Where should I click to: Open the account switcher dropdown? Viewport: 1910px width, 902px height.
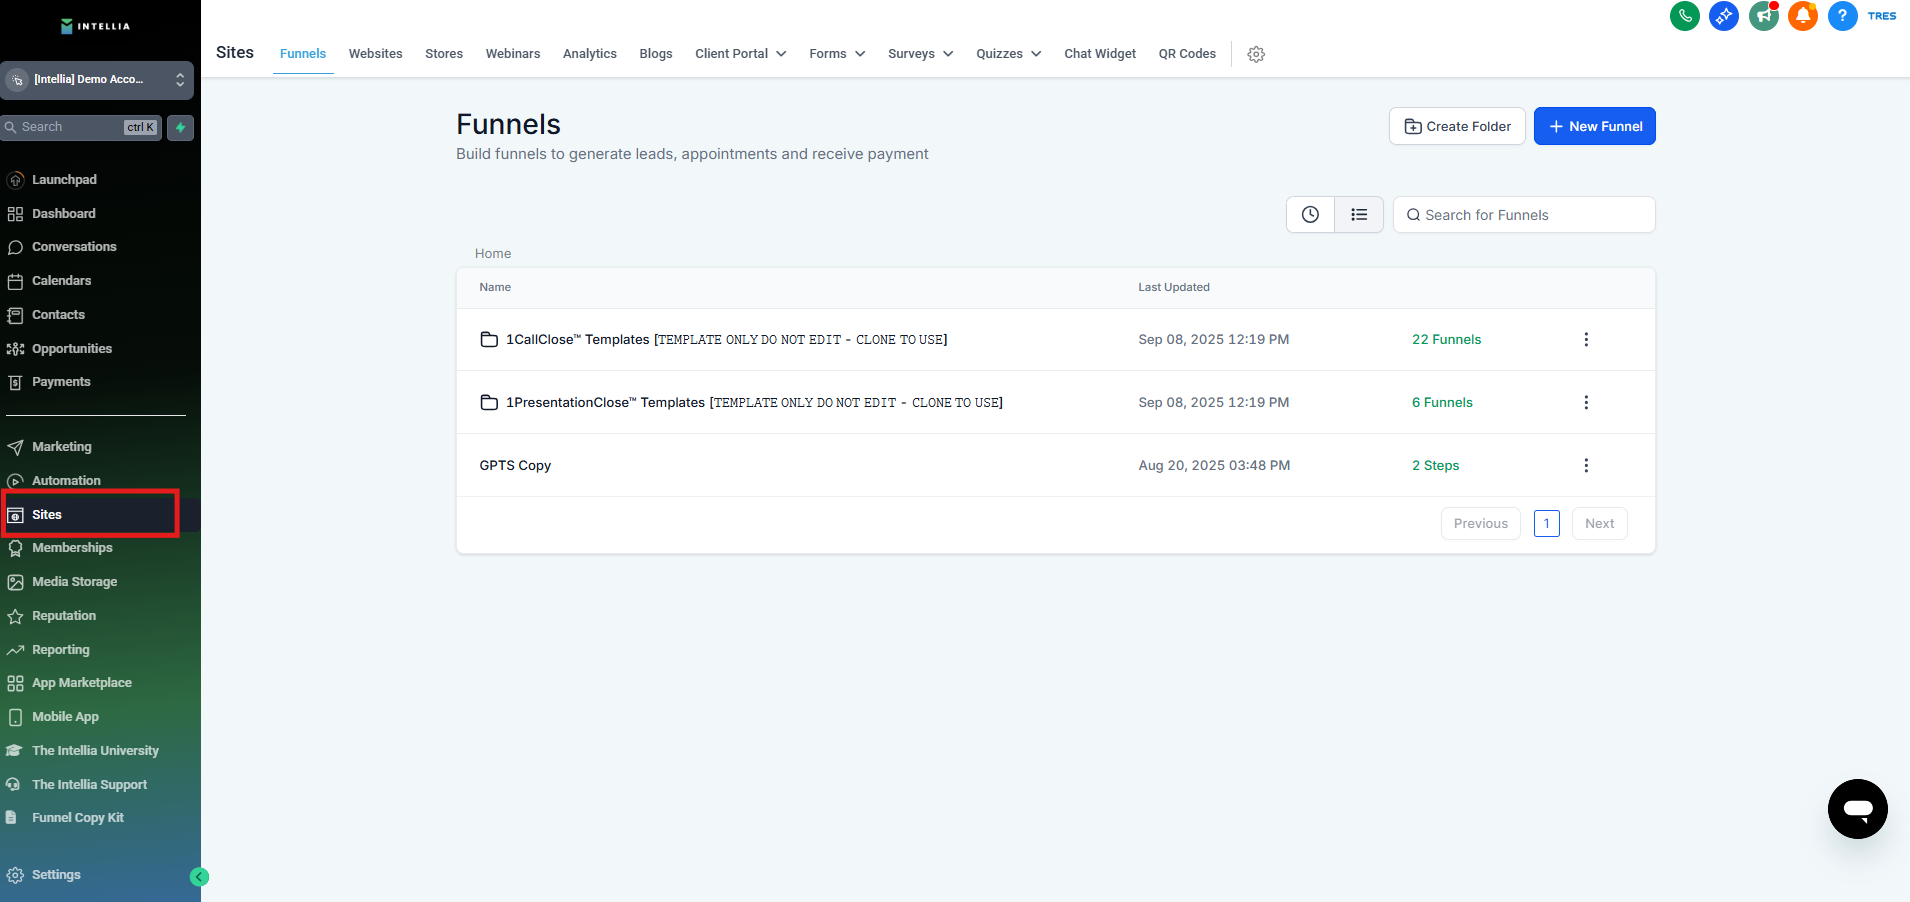97,80
